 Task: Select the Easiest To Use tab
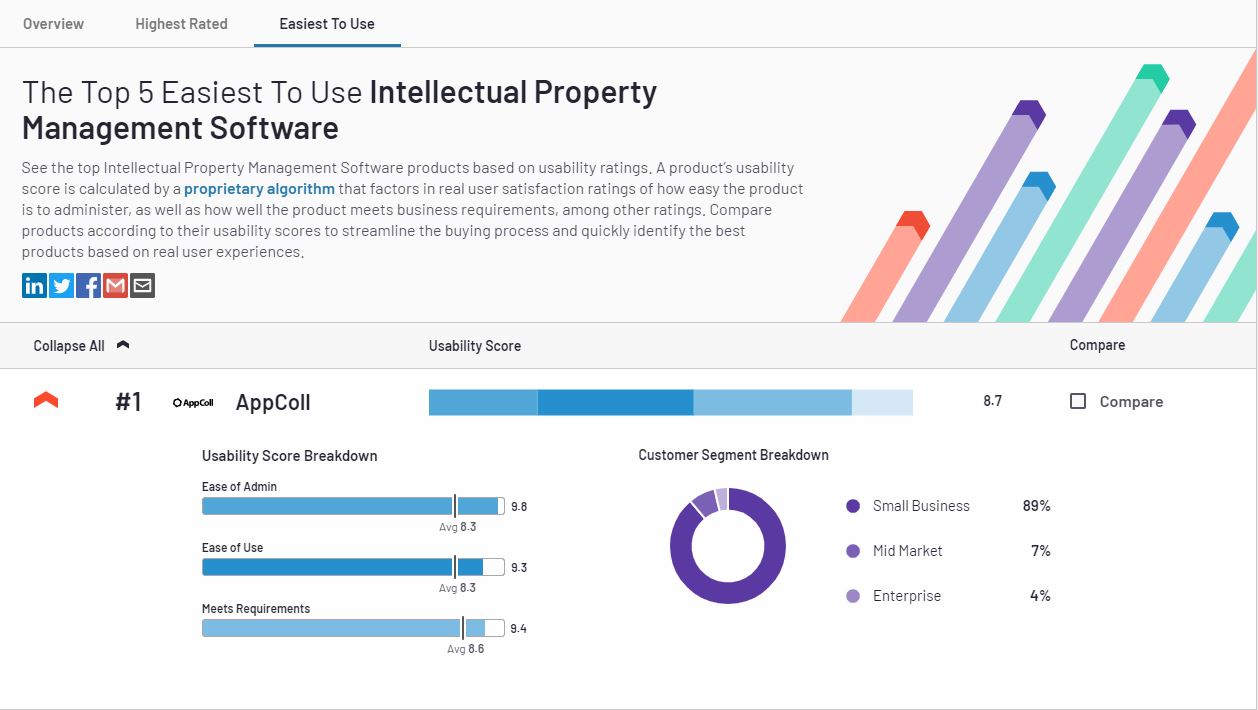[x=327, y=24]
